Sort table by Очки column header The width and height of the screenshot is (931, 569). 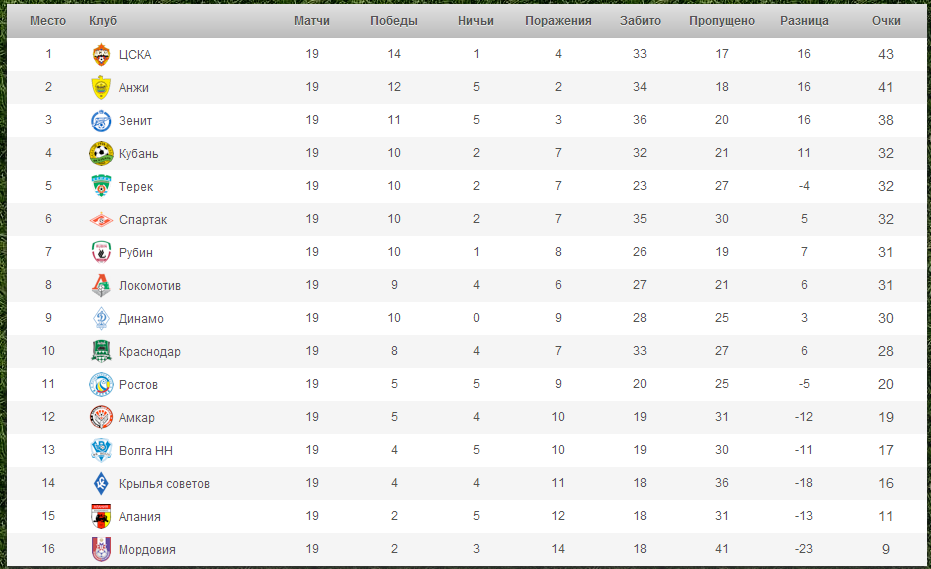tap(885, 21)
